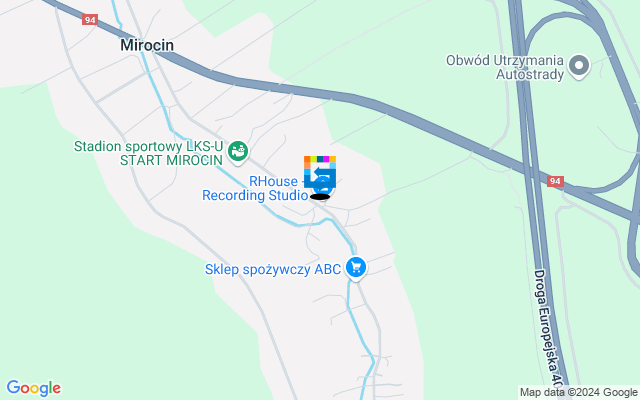Click the route 94 shield near Mirocin

coord(90,20)
